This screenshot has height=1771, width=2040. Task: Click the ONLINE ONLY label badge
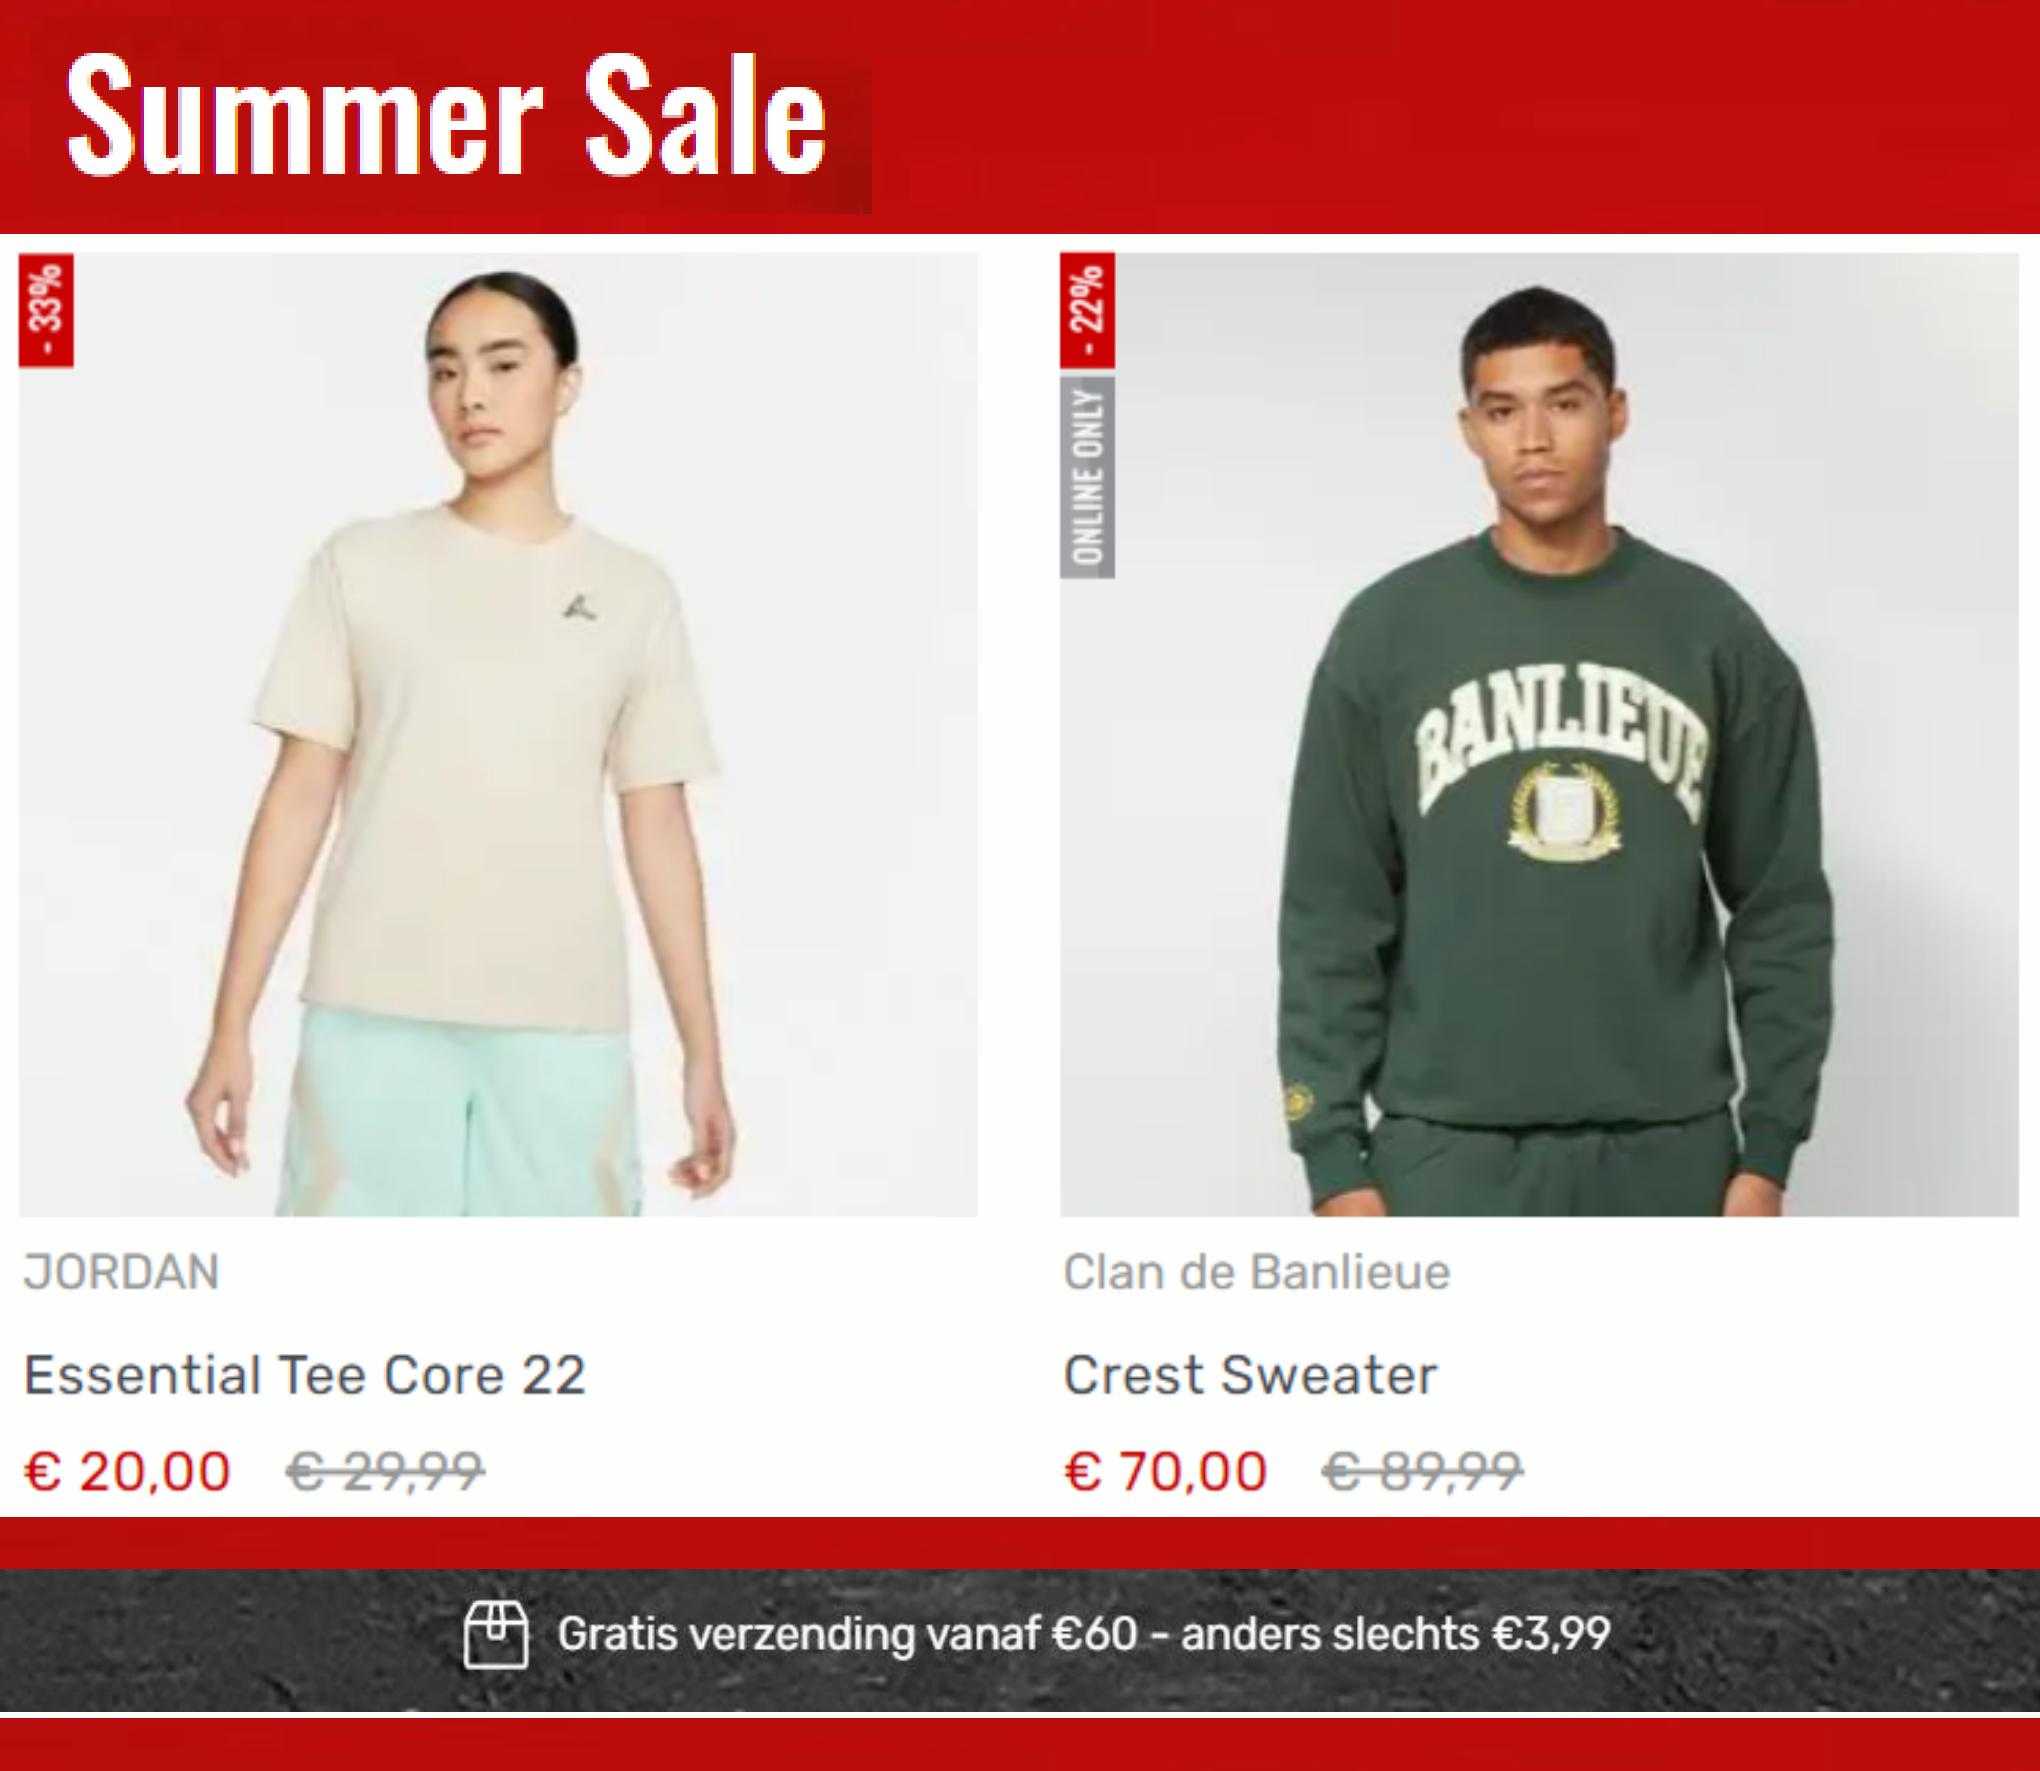click(x=1087, y=478)
